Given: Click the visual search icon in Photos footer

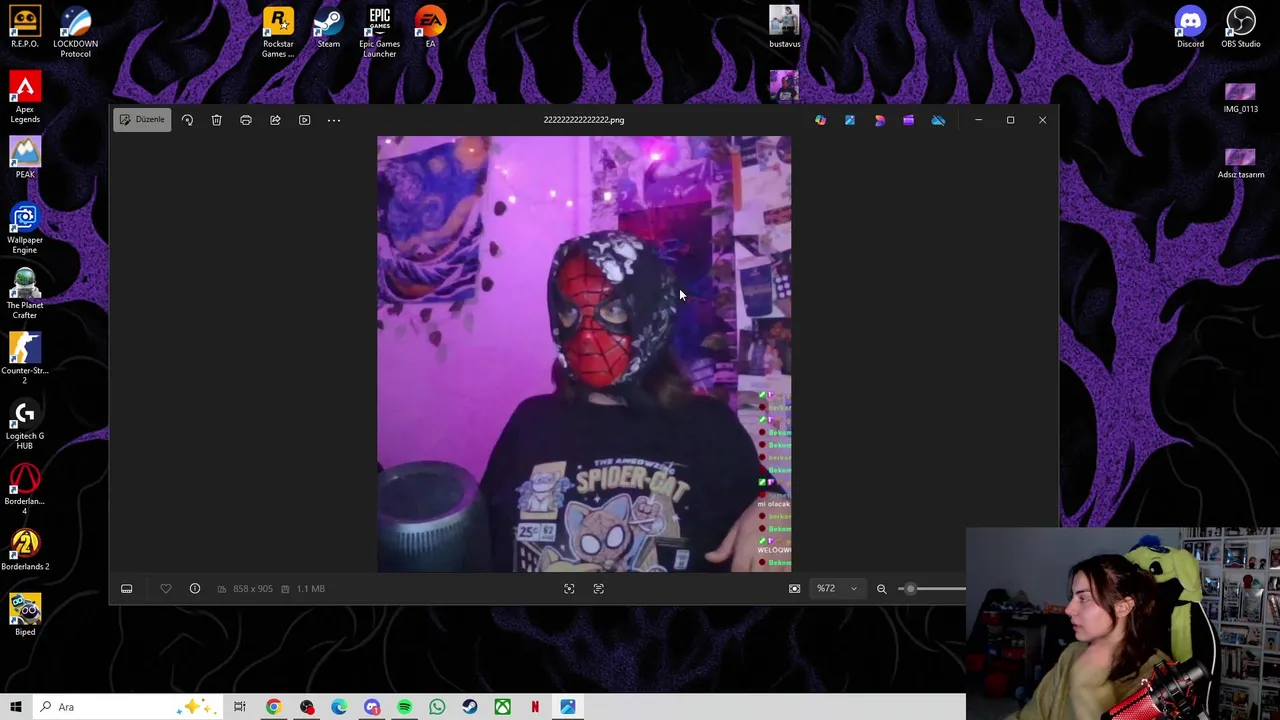Looking at the screenshot, I should (569, 589).
